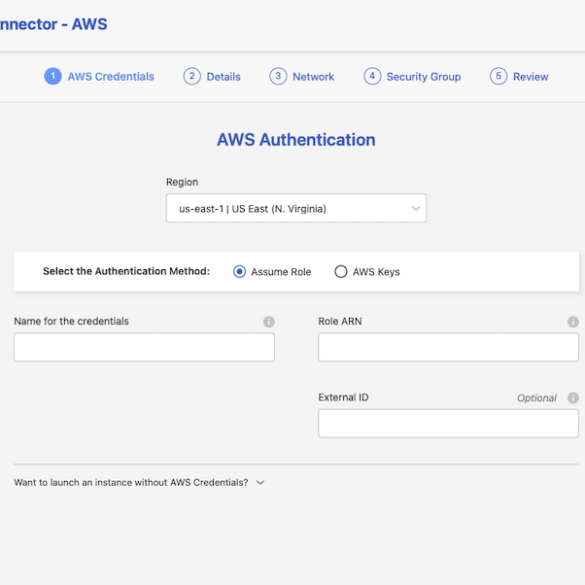Click the step 5 circle icon

[x=498, y=76]
